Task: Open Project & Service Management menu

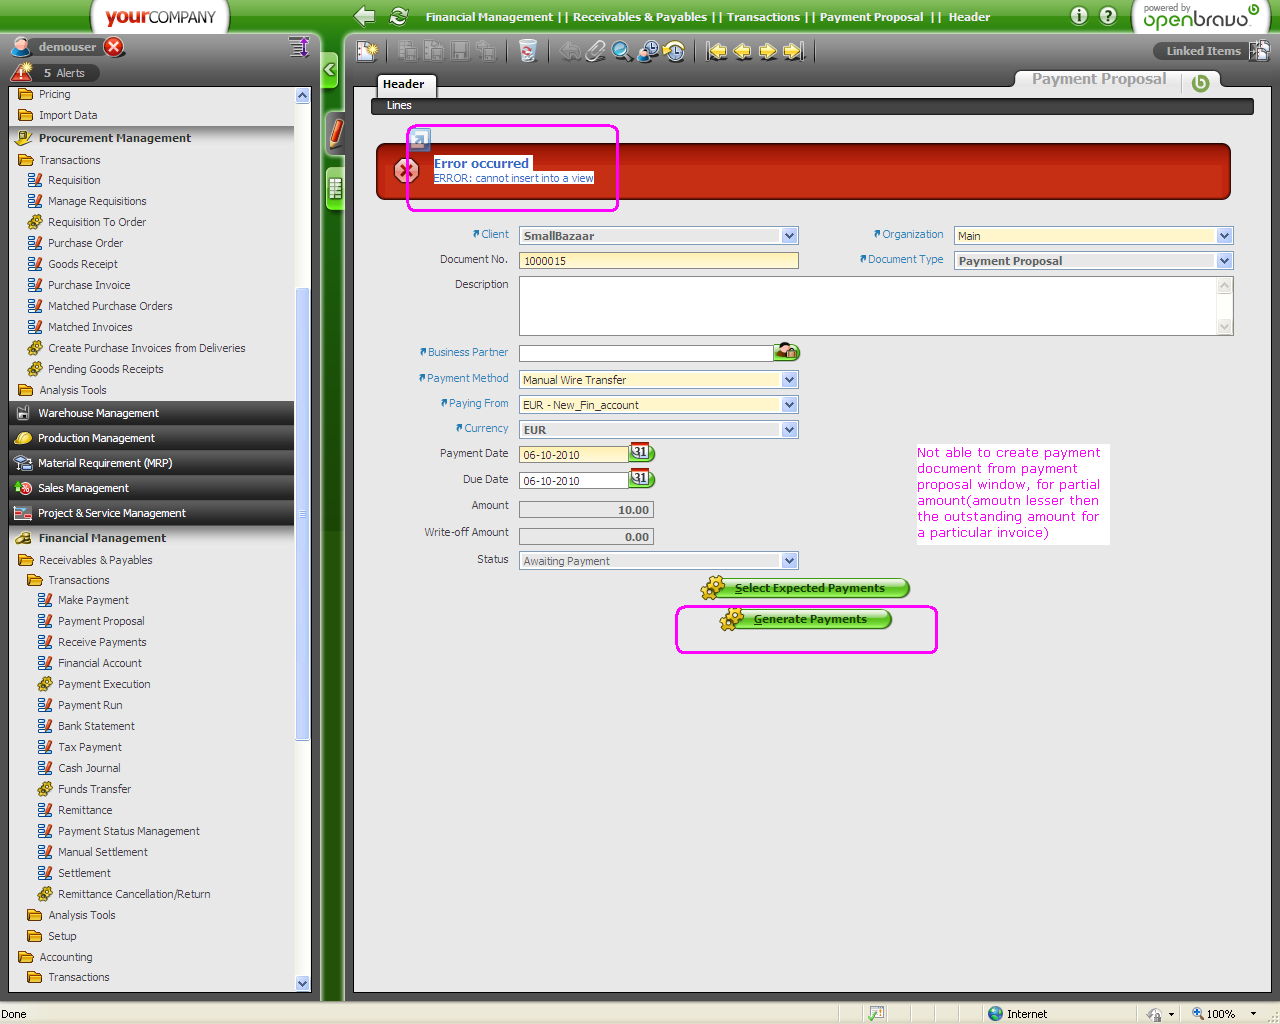Action: pos(152,513)
